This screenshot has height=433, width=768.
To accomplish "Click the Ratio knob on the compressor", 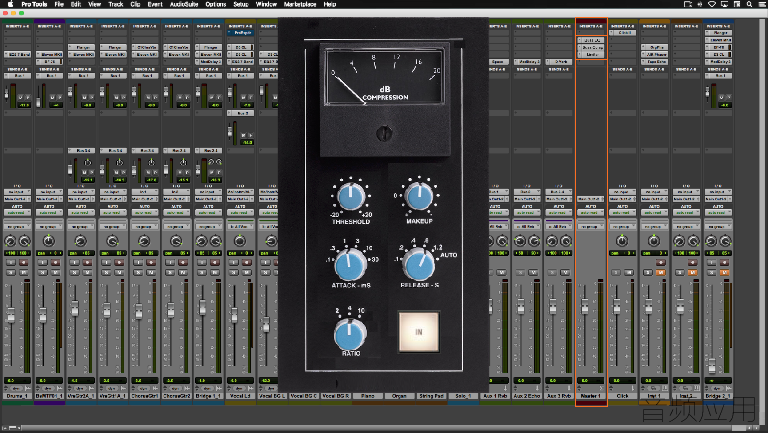I will [x=350, y=334].
